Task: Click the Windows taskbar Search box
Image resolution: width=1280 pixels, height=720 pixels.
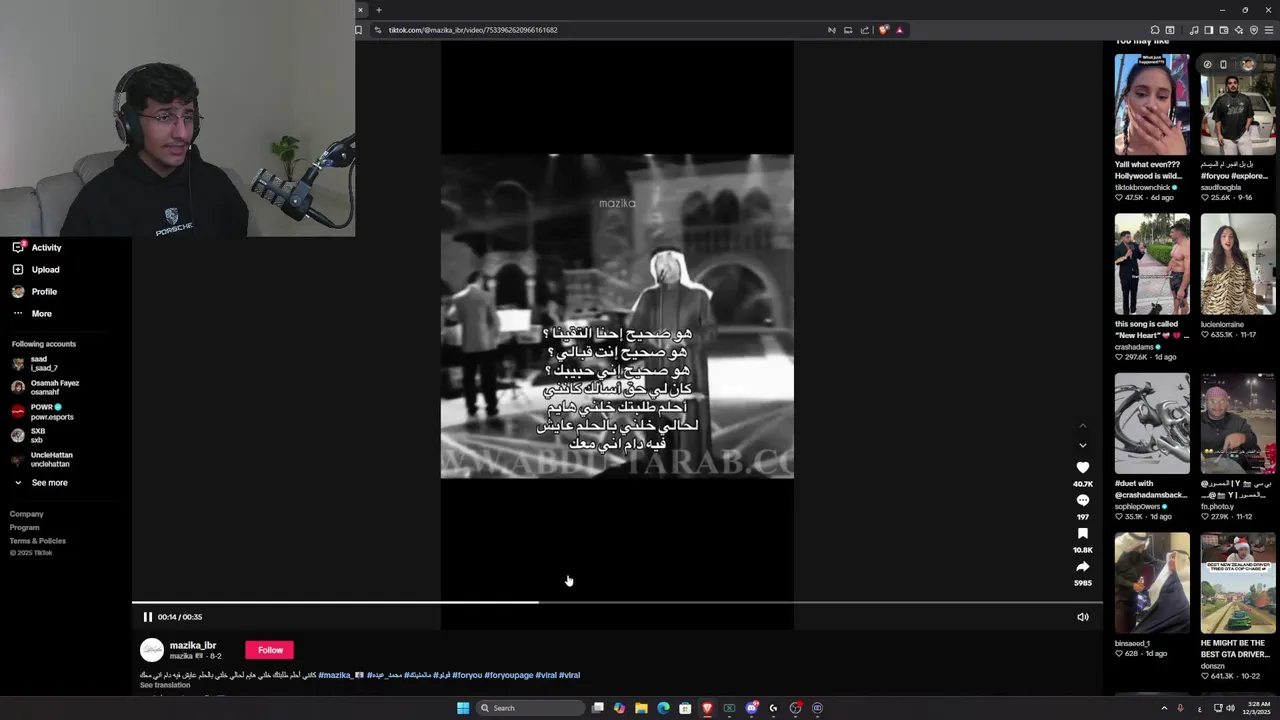Action: tap(530, 708)
